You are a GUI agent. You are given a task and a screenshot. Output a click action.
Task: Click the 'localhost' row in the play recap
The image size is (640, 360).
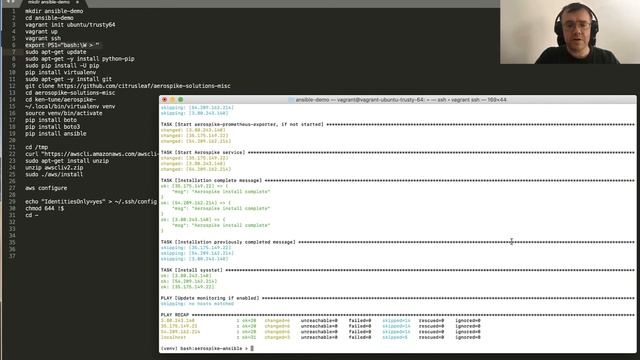point(320,338)
